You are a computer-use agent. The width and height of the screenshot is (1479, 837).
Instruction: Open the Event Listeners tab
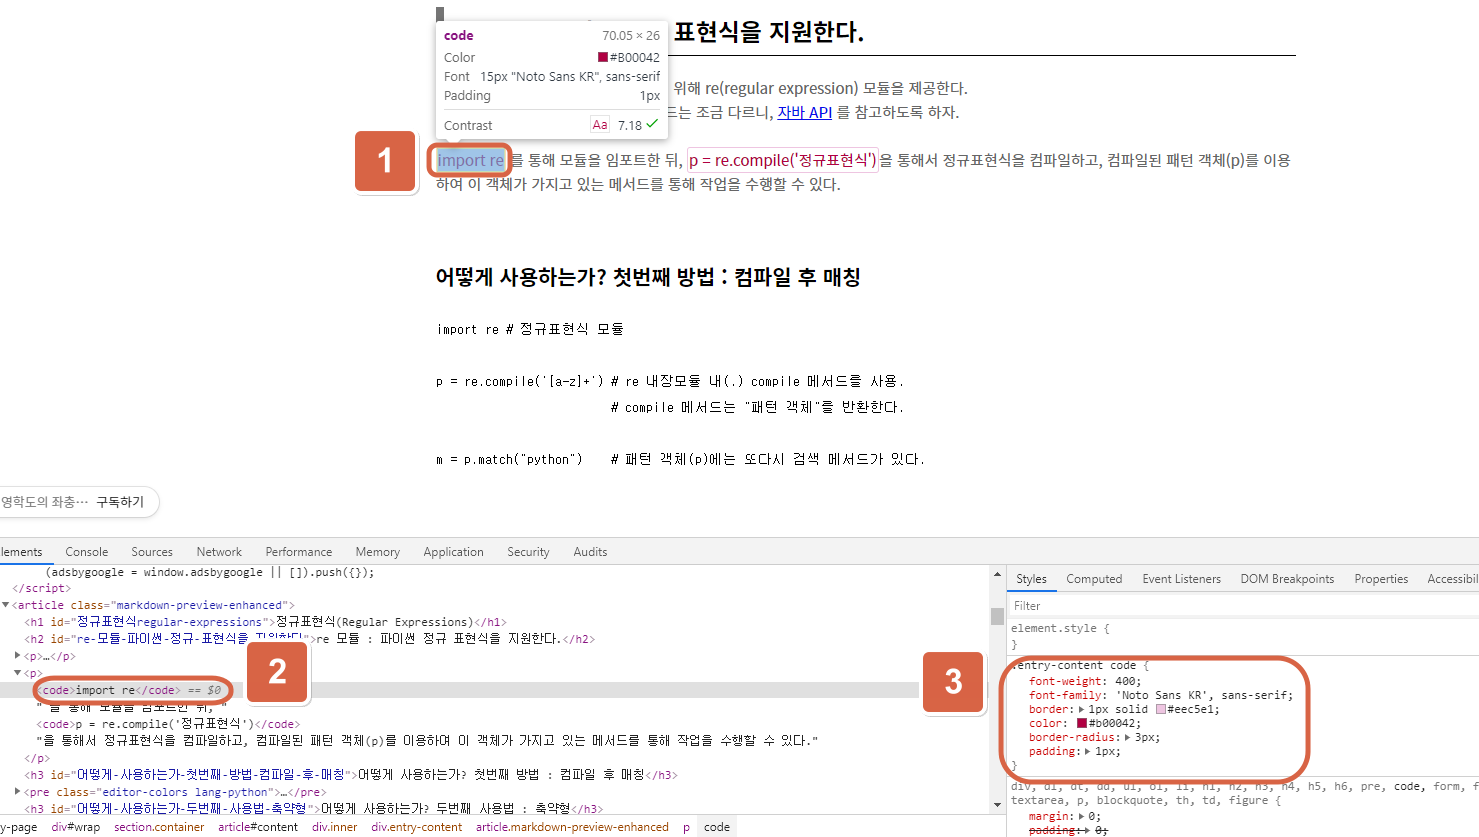pyautogui.click(x=1181, y=579)
